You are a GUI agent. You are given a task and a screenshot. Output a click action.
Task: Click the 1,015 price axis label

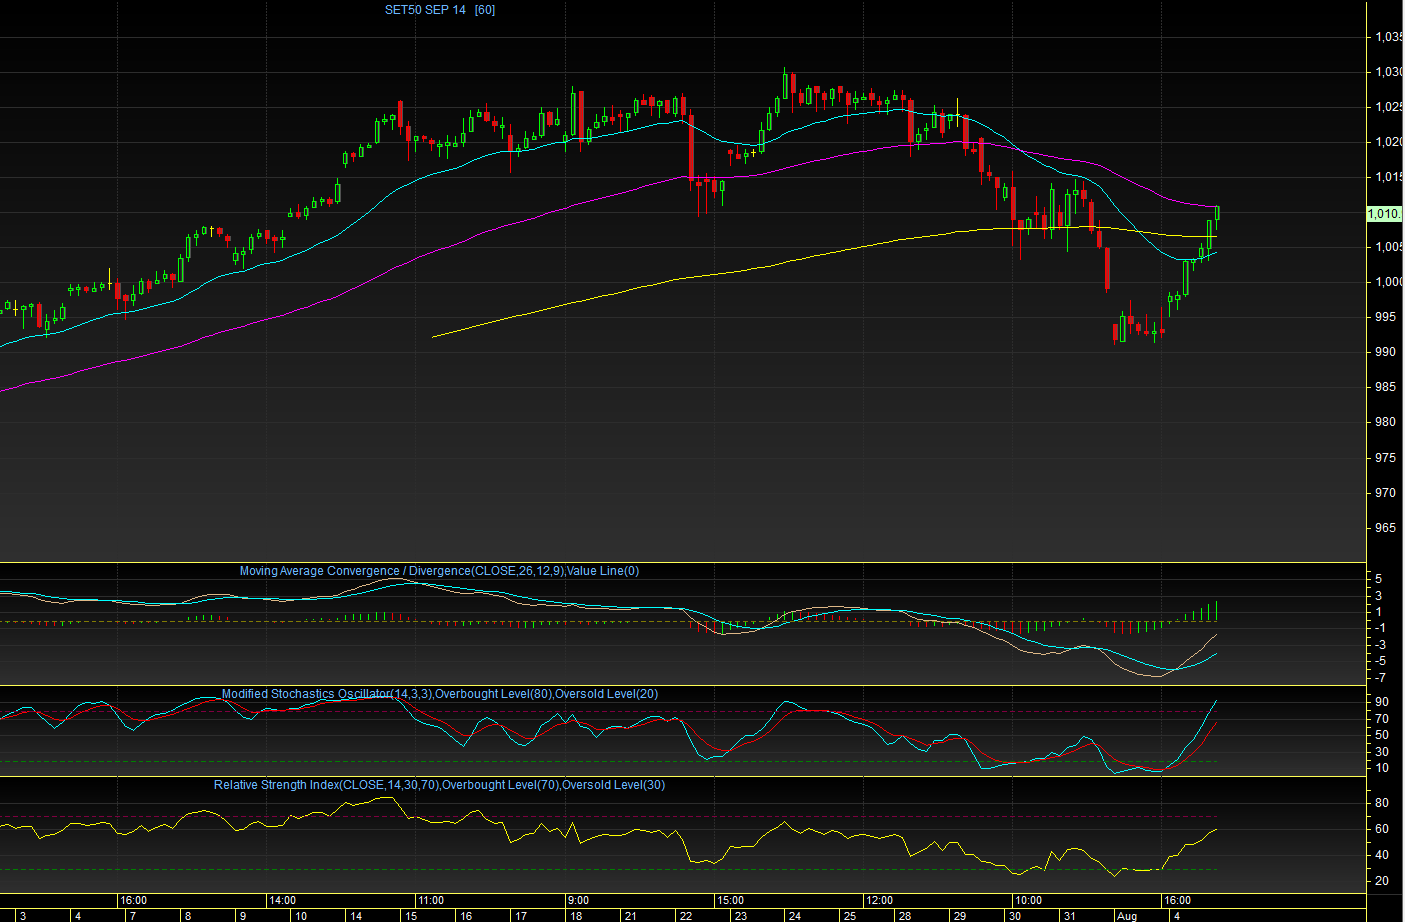(1389, 177)
